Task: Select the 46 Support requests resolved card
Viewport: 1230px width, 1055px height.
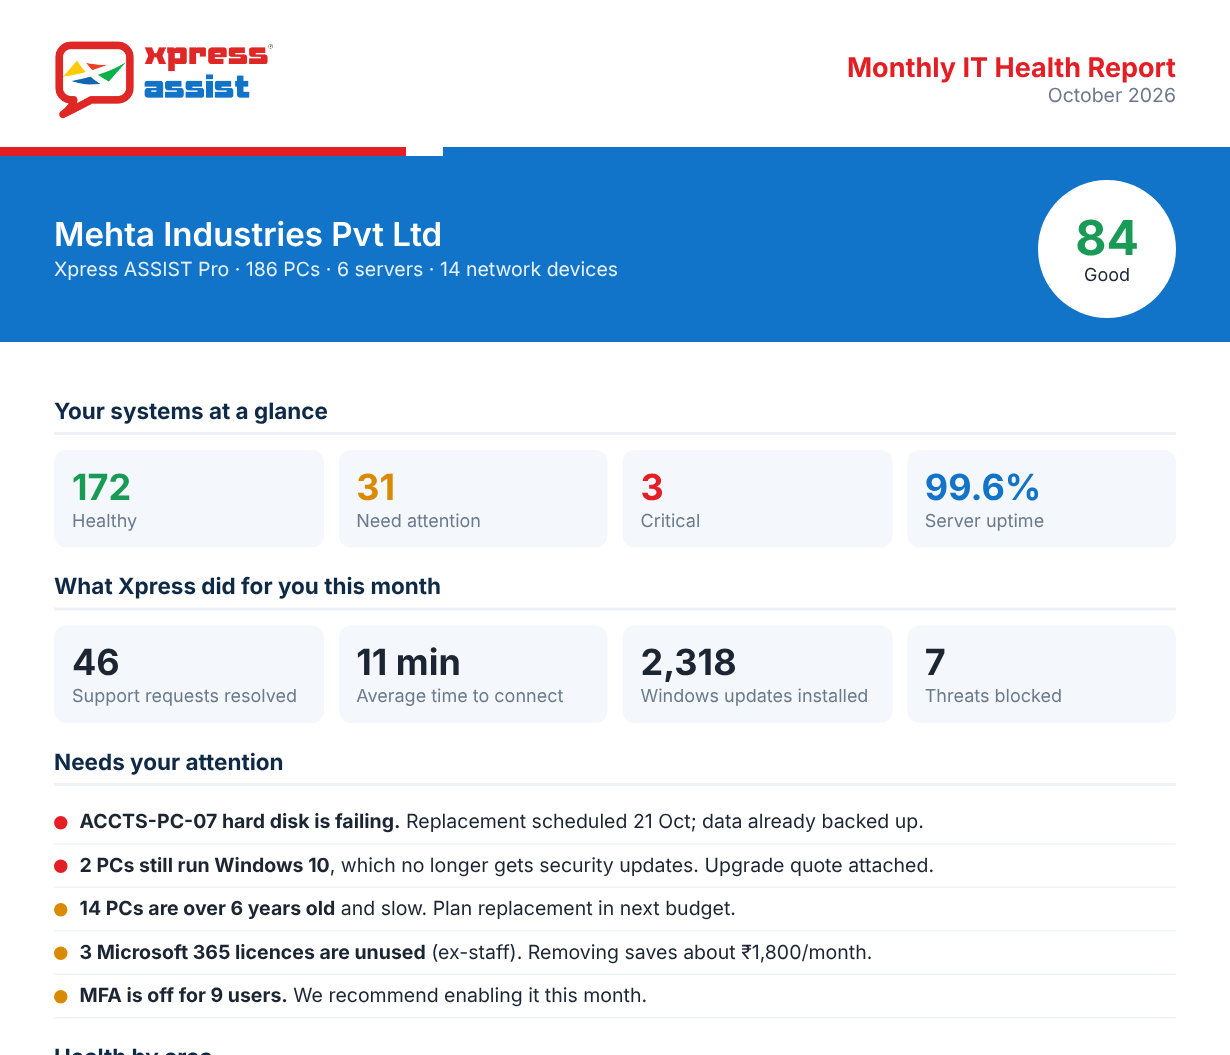Action: click(x=189, y=674)
